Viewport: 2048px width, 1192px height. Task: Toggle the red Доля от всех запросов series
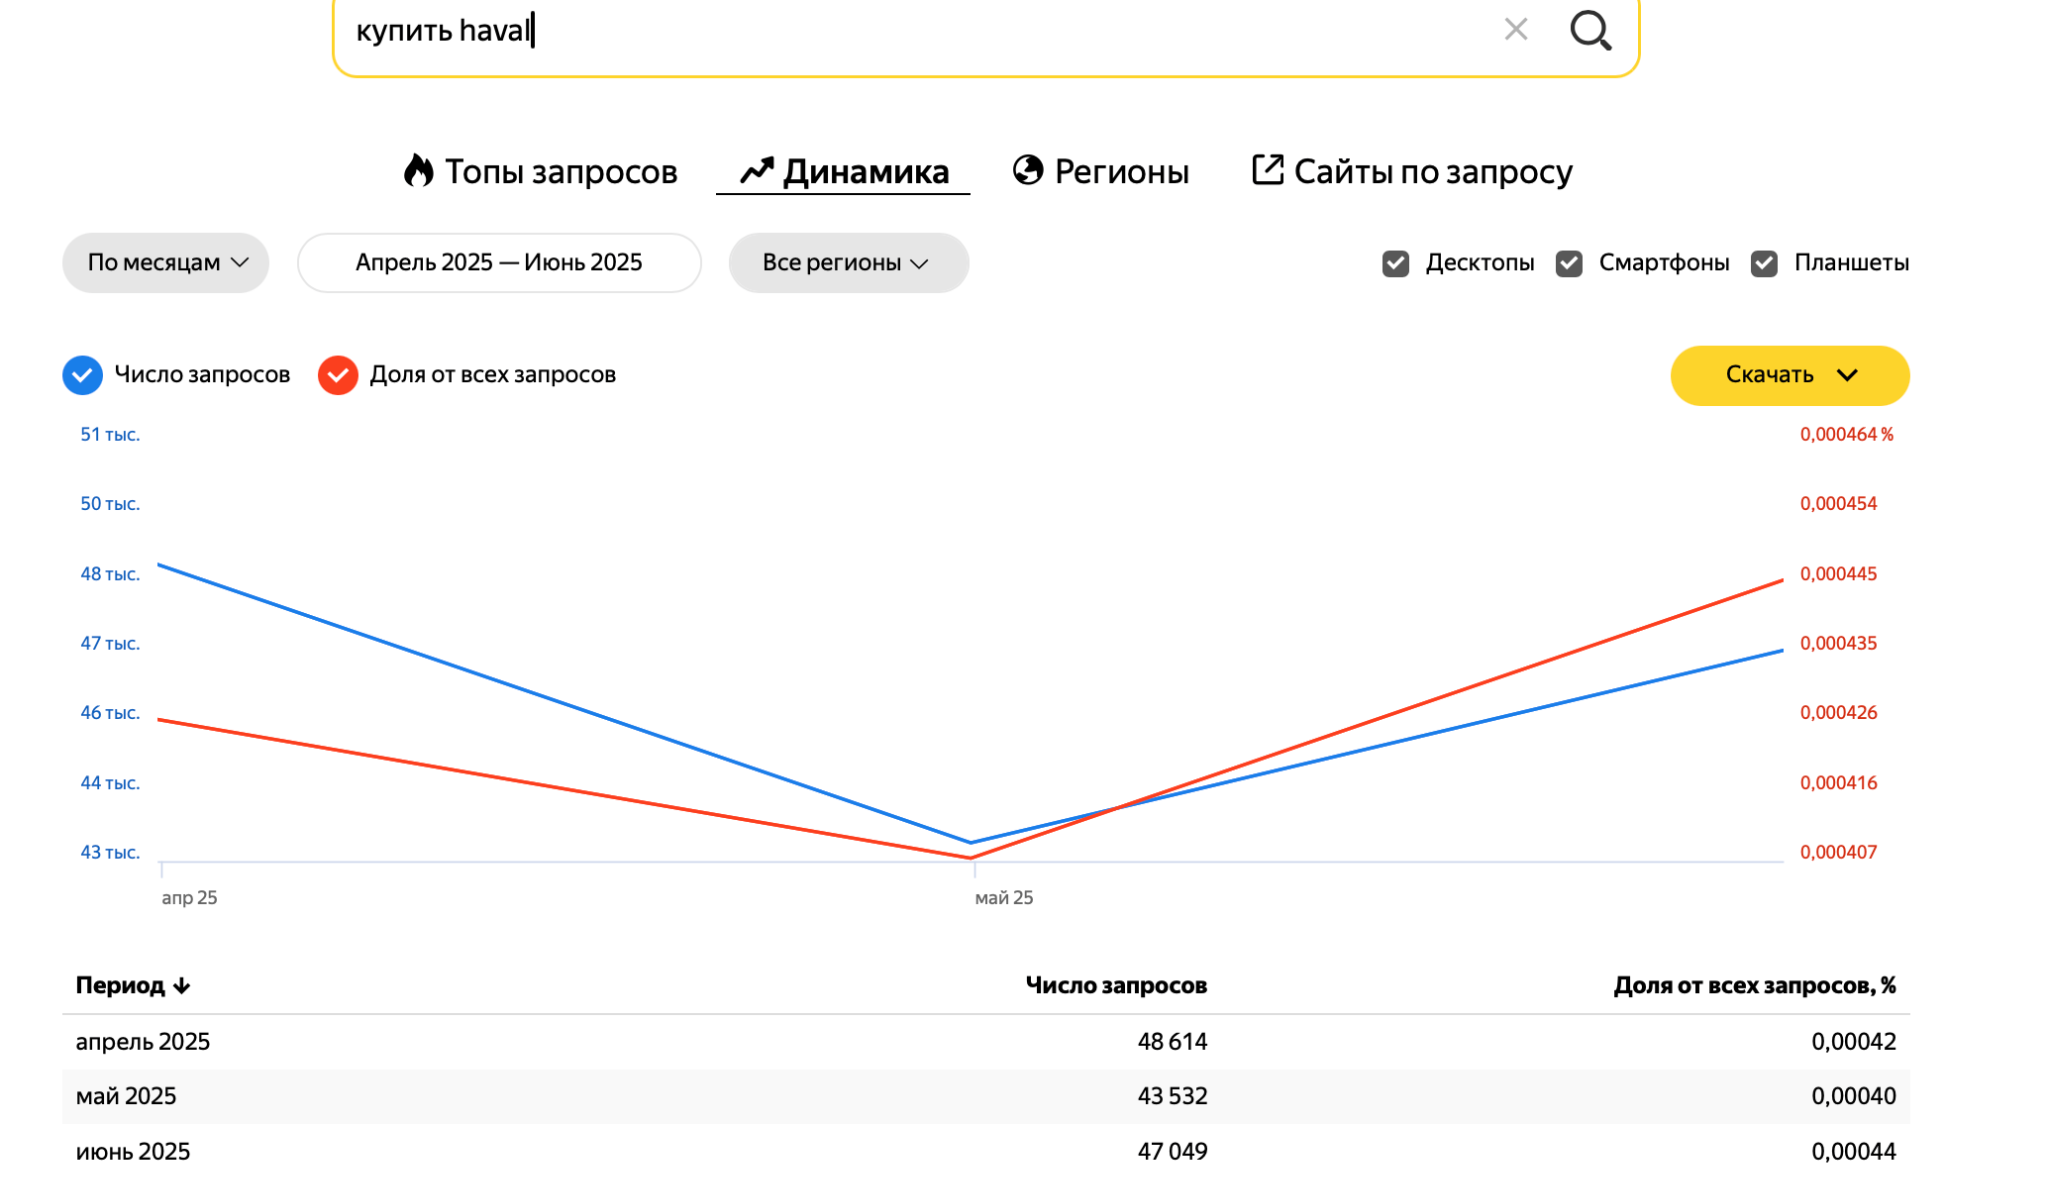338,375
